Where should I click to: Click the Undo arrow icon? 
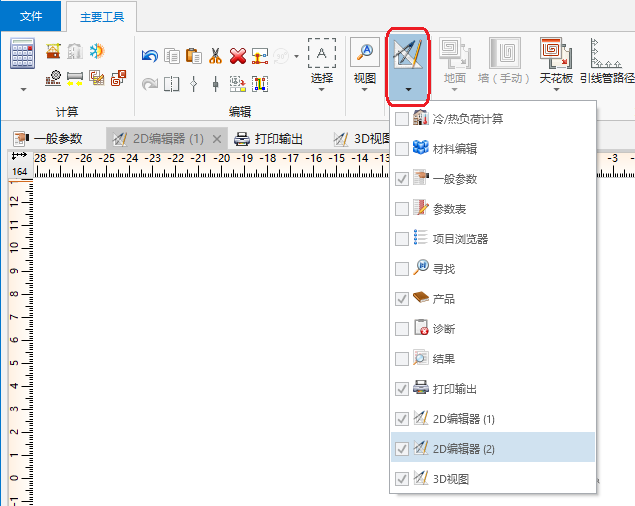pyautogui.click(x=150, y=56)
